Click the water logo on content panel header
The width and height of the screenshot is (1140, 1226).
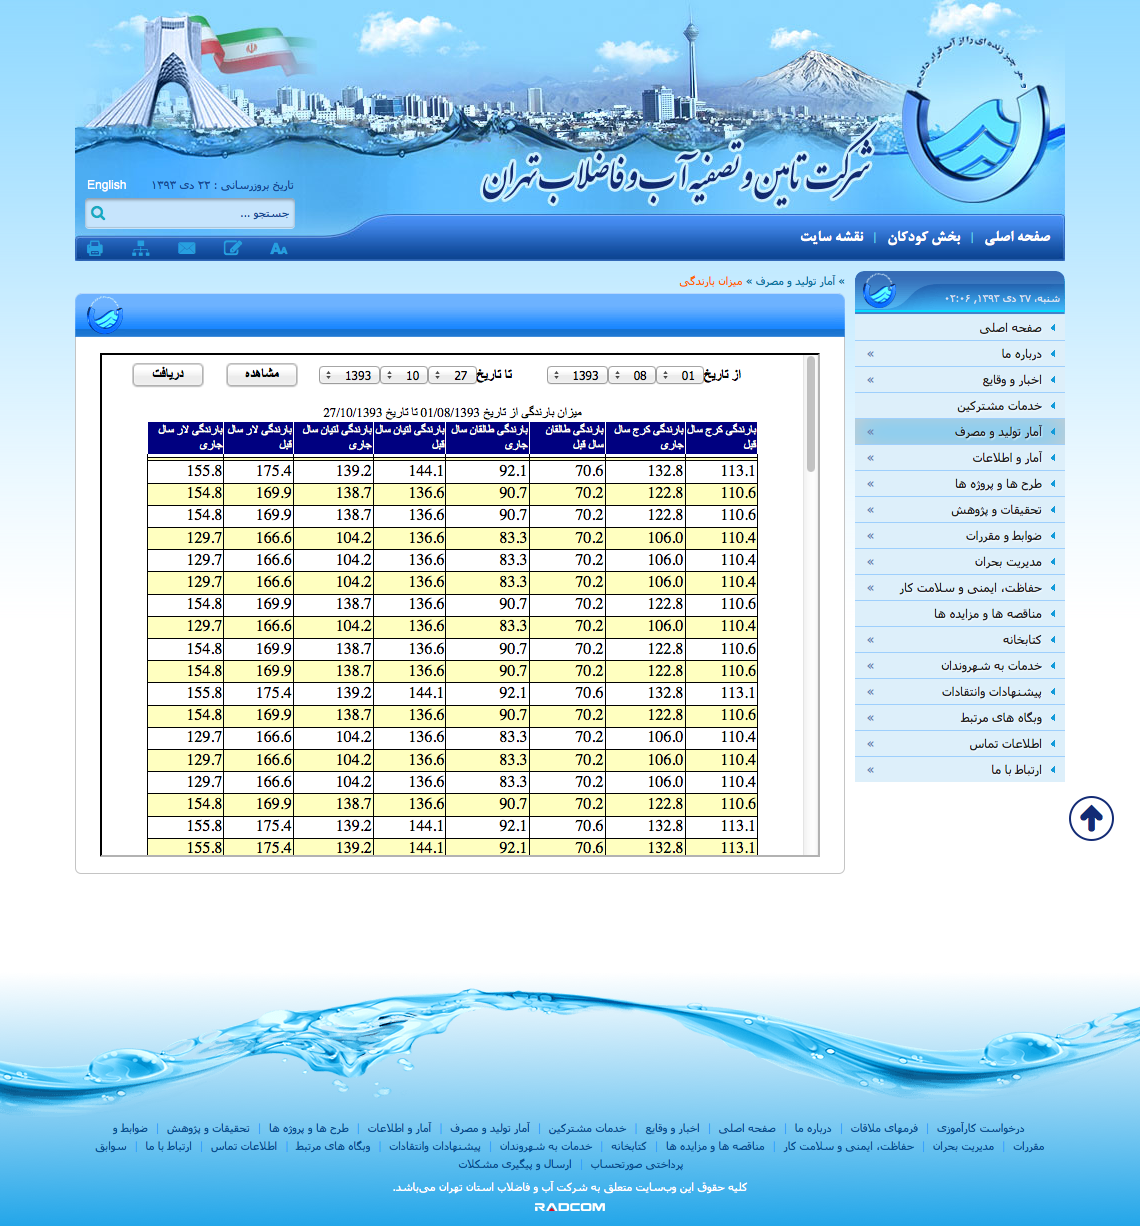point(104,315)
